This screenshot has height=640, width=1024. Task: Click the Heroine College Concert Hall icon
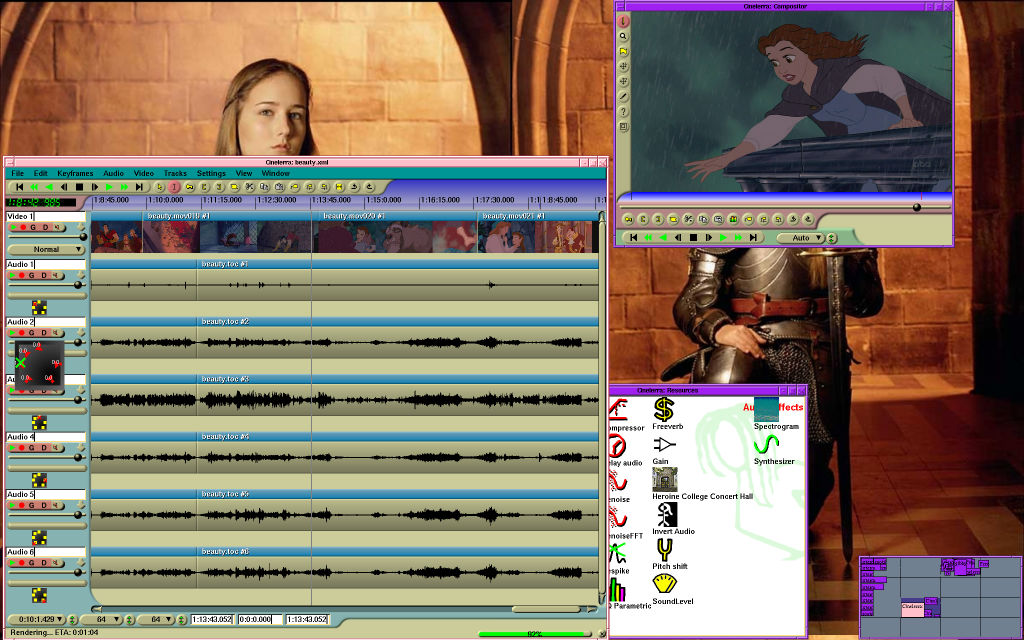tap(664, 478)
